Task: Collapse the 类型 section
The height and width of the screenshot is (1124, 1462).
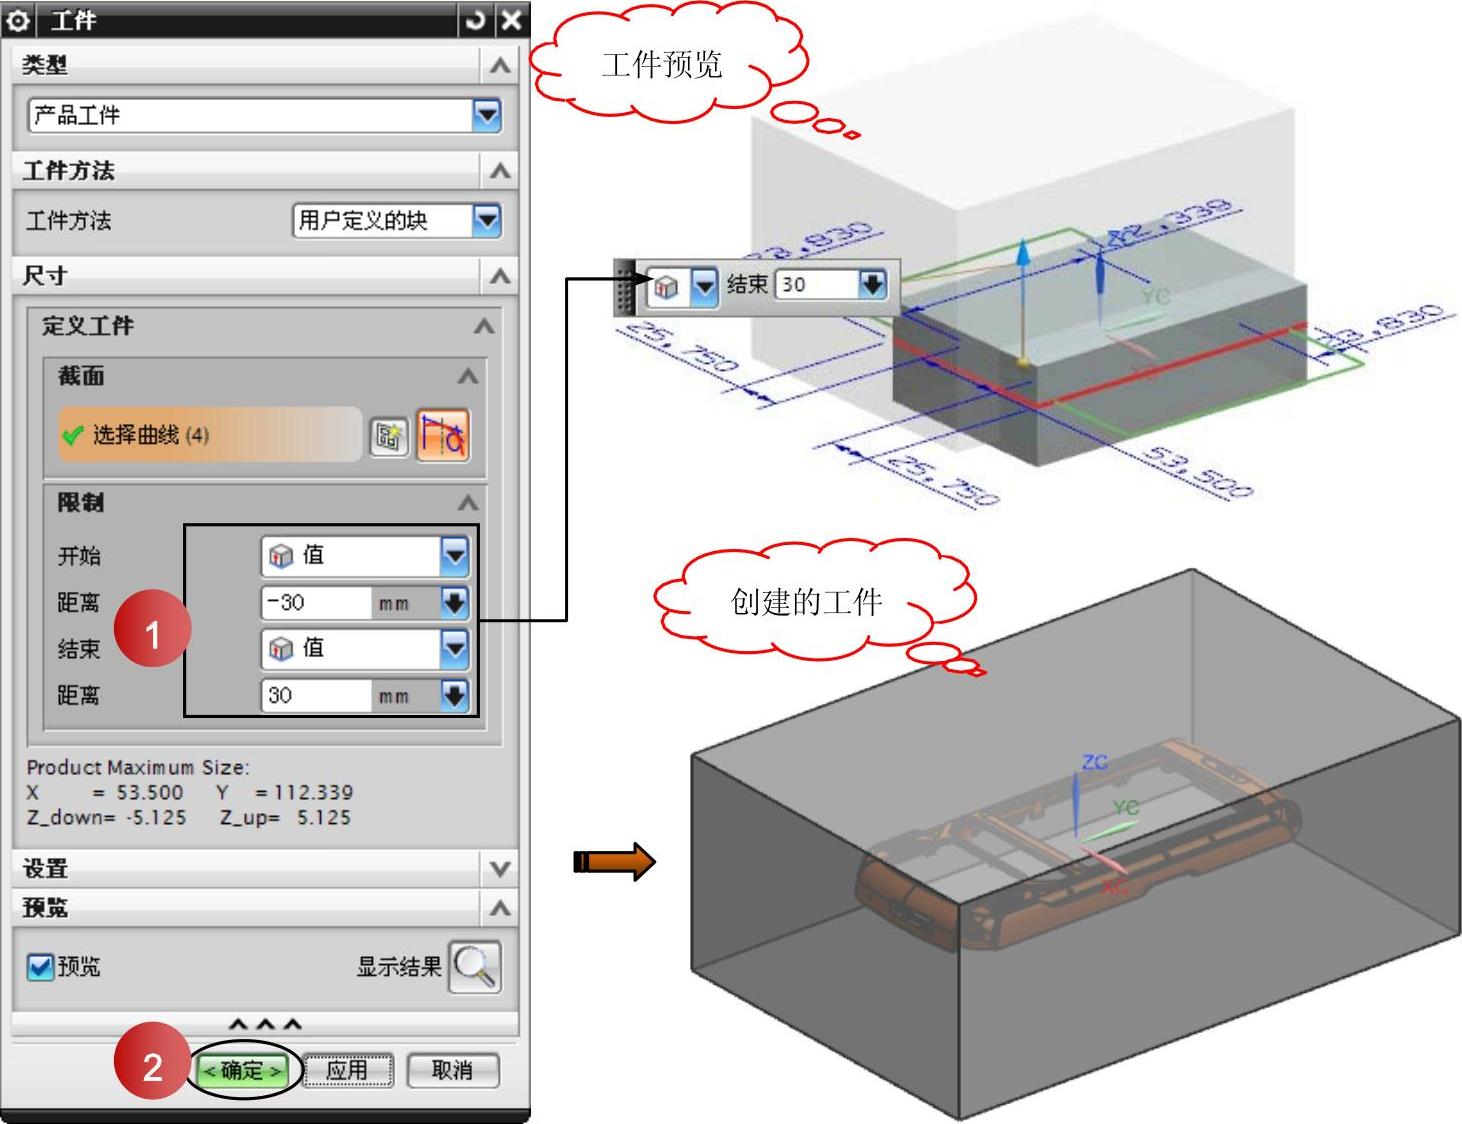Action: point(499,66)
